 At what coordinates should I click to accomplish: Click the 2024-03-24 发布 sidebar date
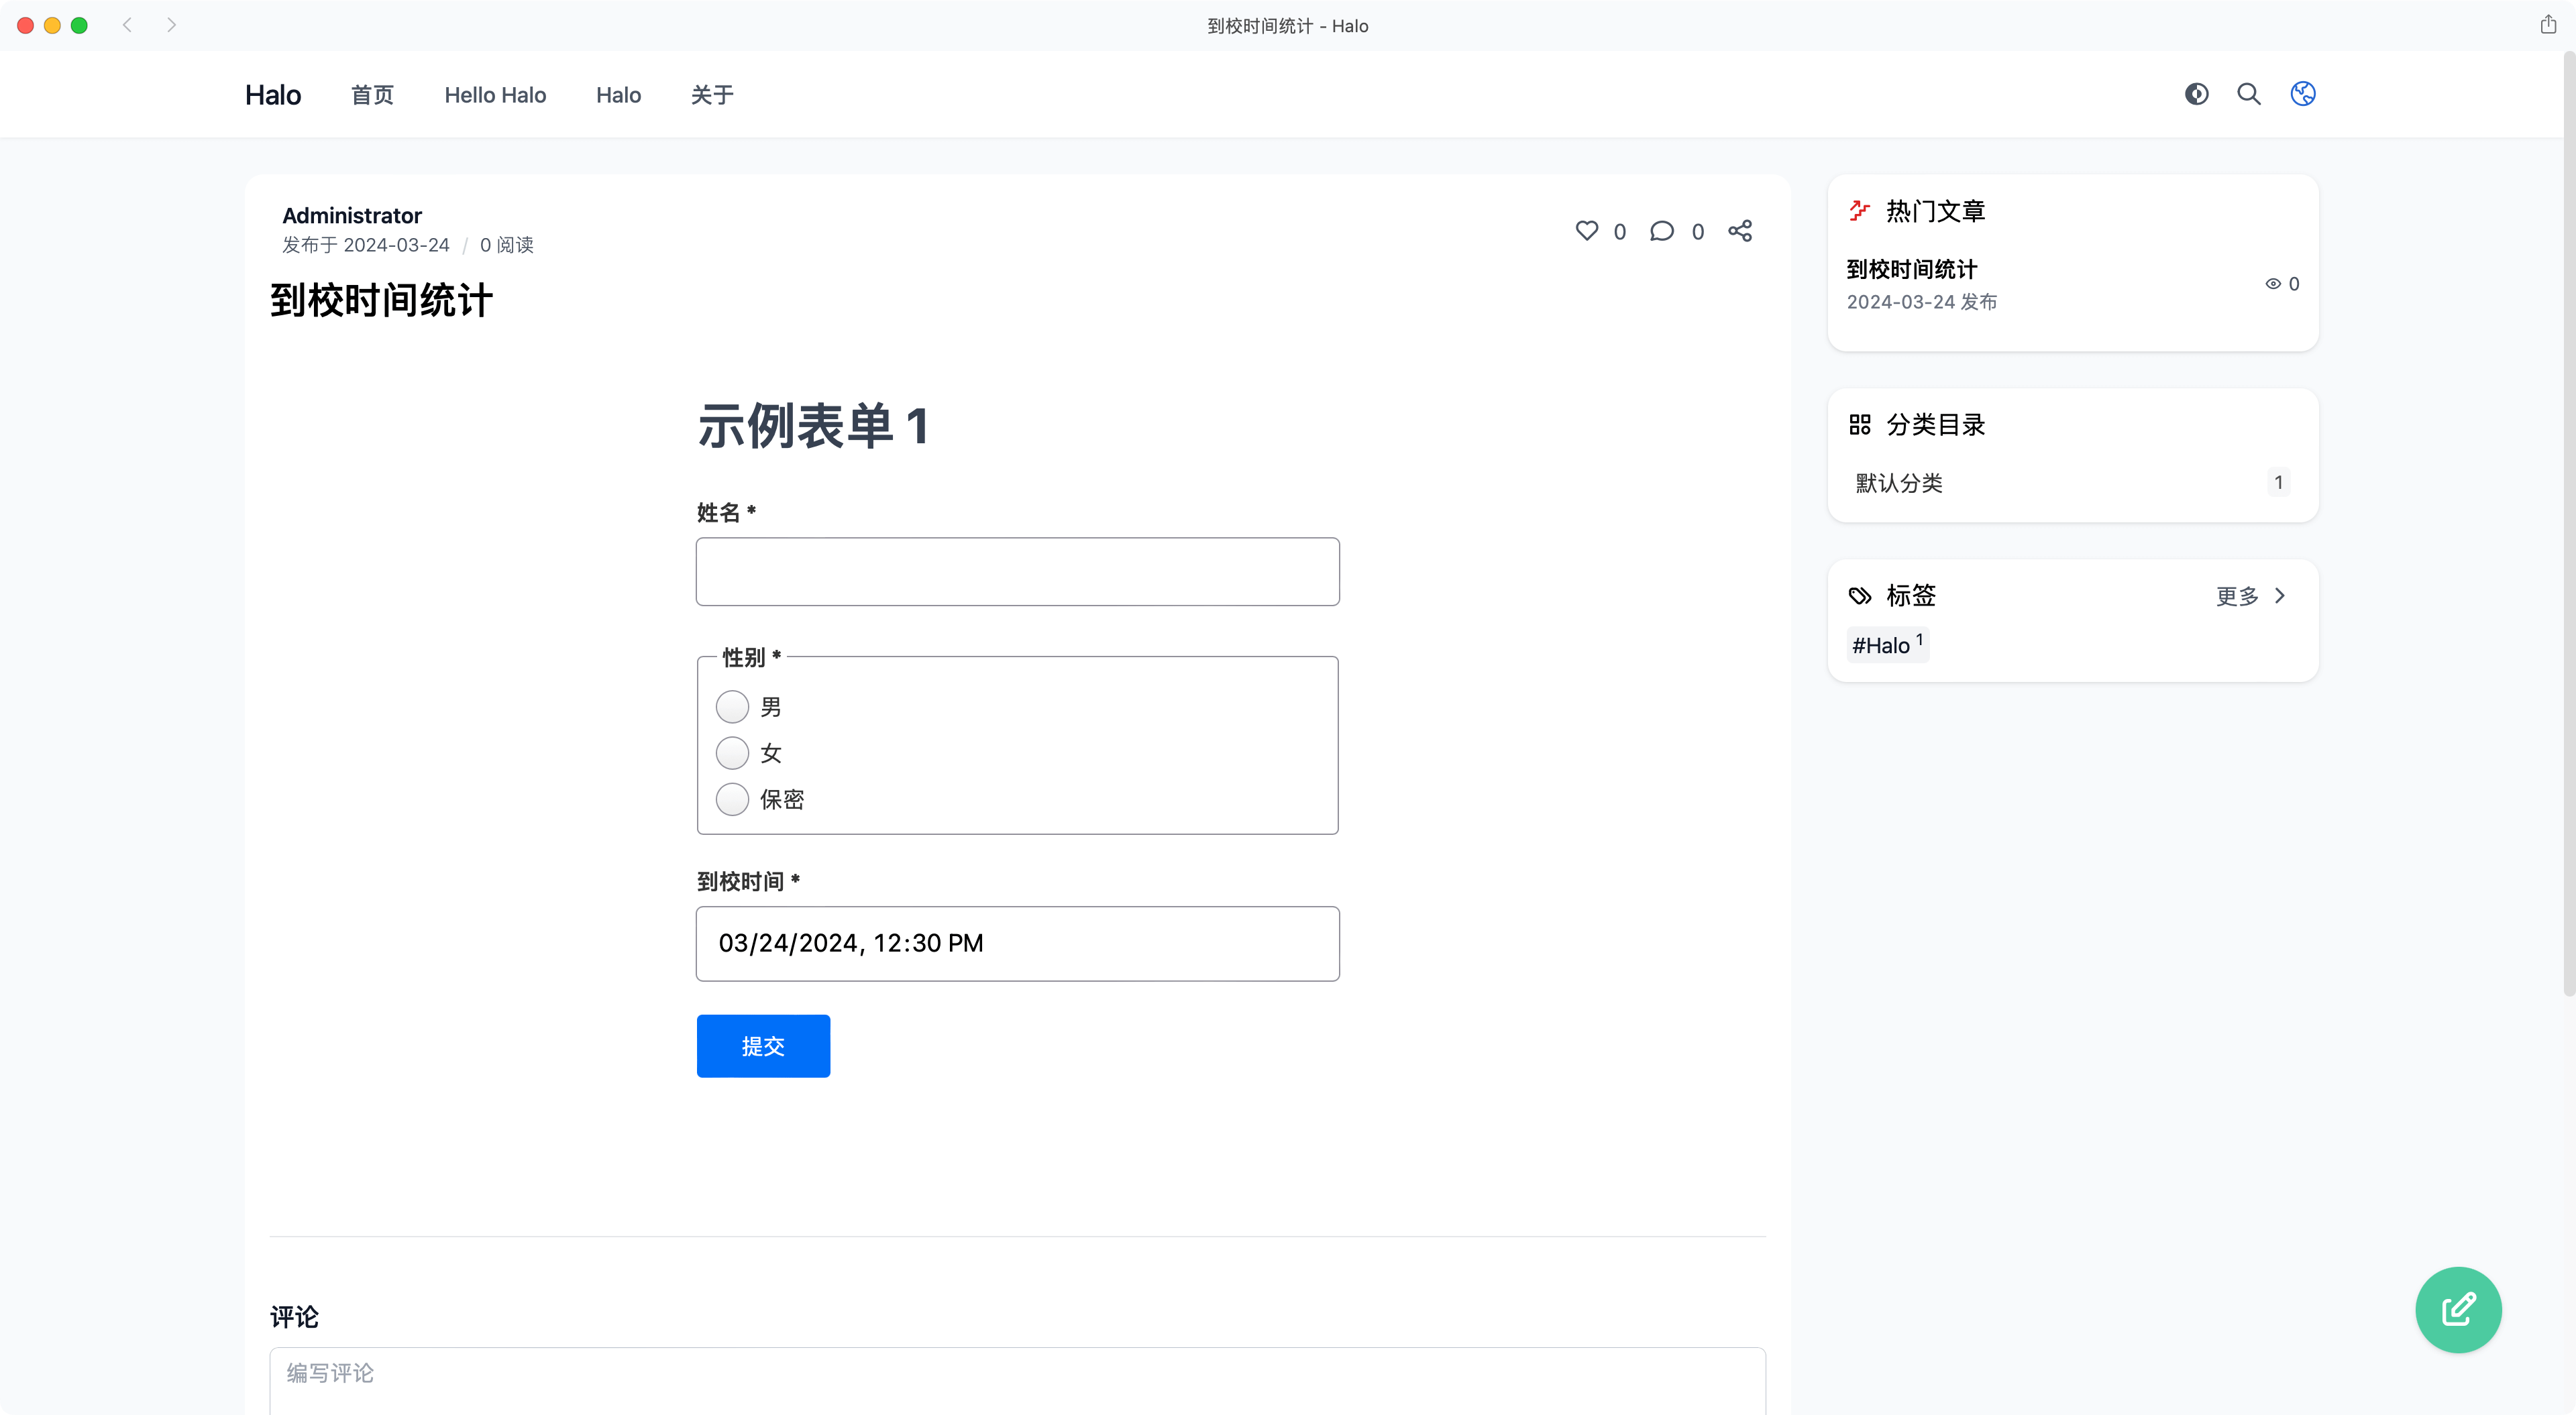pos(1921,302)
